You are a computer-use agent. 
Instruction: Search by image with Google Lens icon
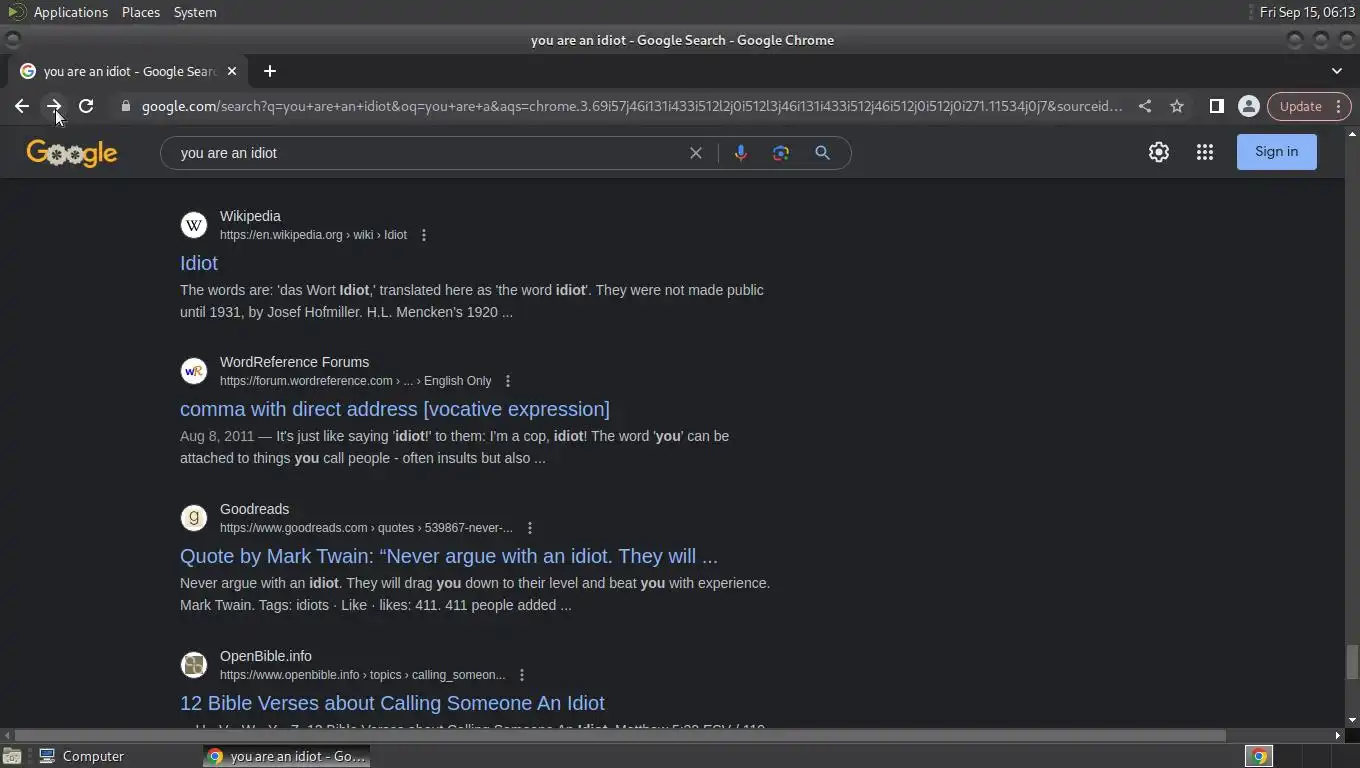[781, 153]
